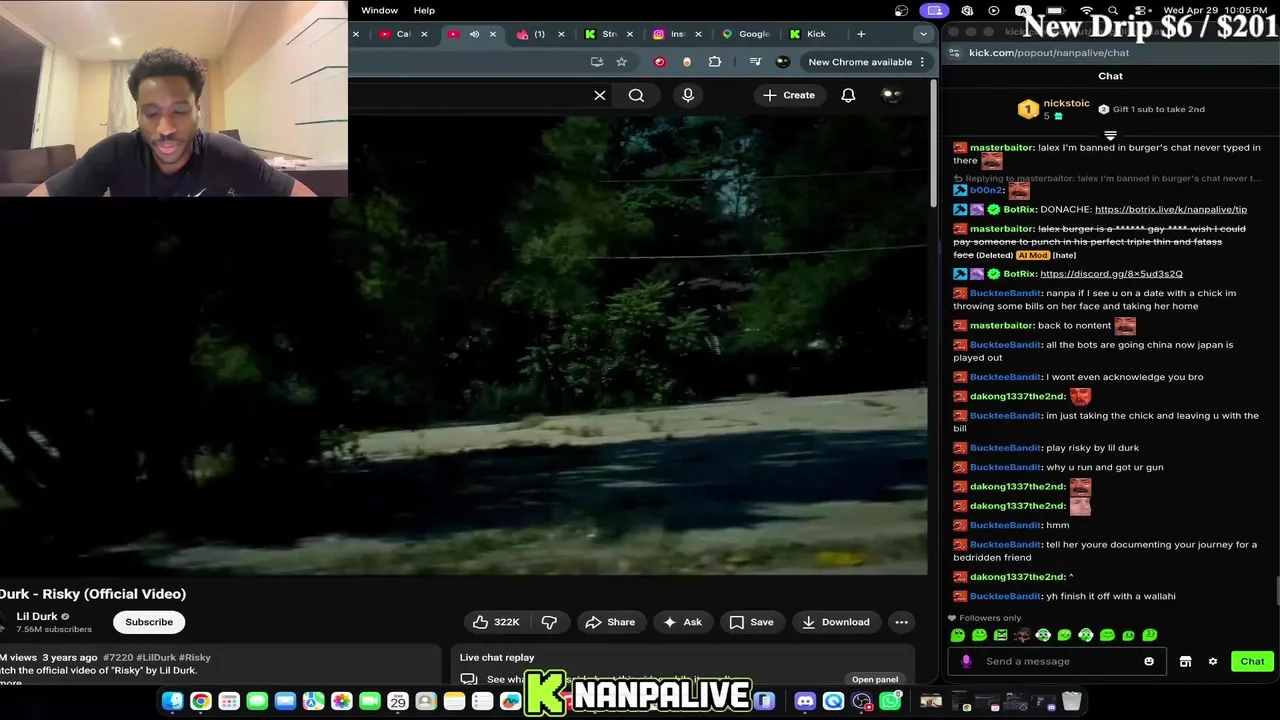Click the purple microphone in chat input
This screenshot has width=1280, height=720.
966,661
